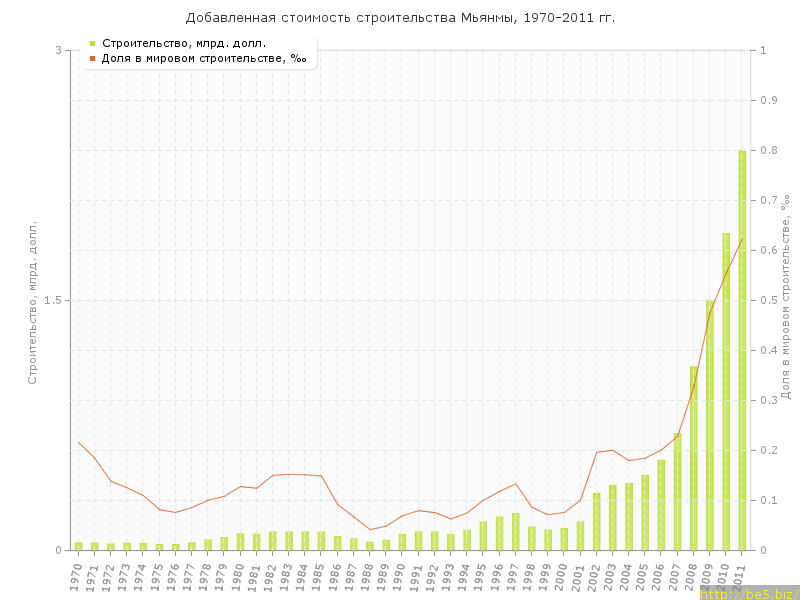Open the be5.biz watermark link

click(x=749, y=593)
